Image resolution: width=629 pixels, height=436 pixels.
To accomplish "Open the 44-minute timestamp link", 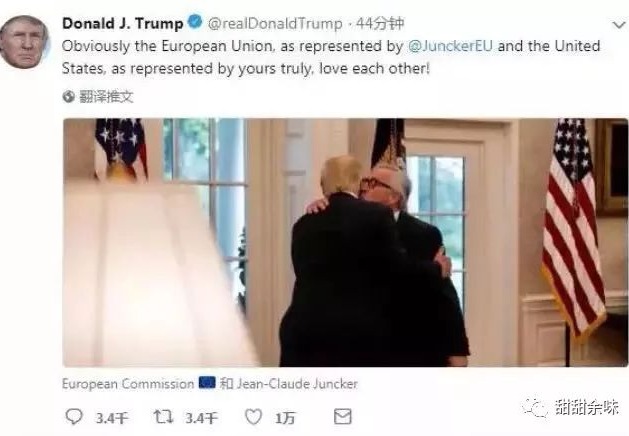I will pos(380,24).
